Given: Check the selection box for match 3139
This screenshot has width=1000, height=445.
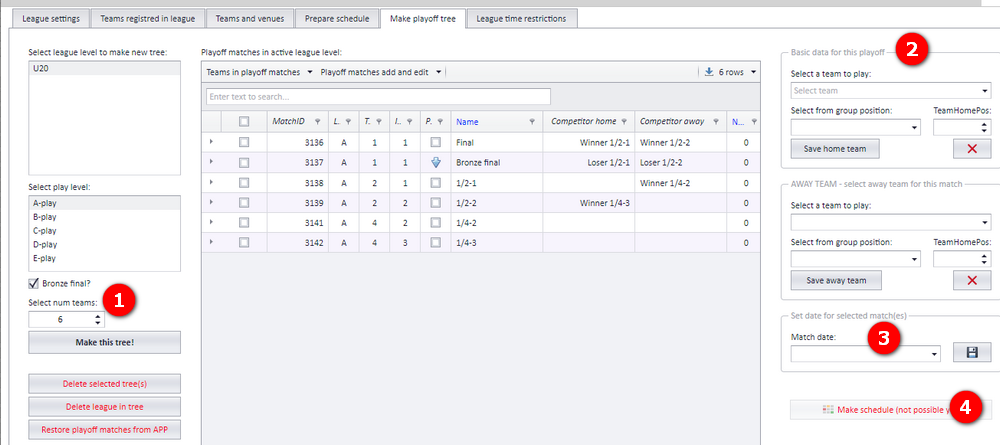Looking at the screenshot, I should pyautogui.click(x=244, y=203).
